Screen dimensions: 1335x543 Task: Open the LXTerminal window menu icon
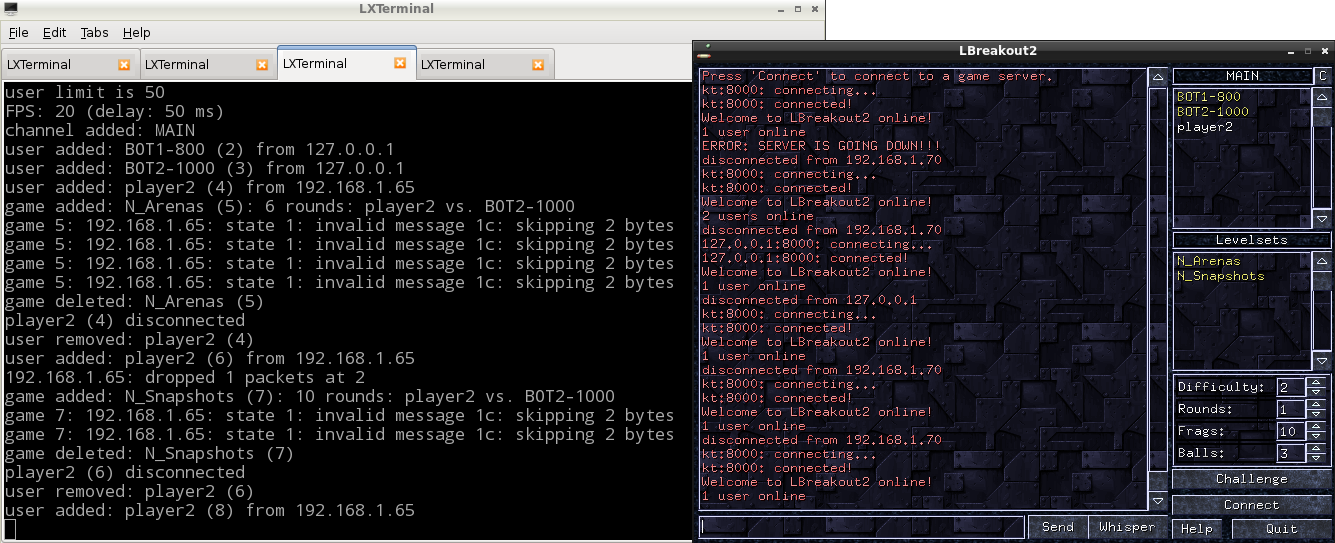click(x=11, y=8)
